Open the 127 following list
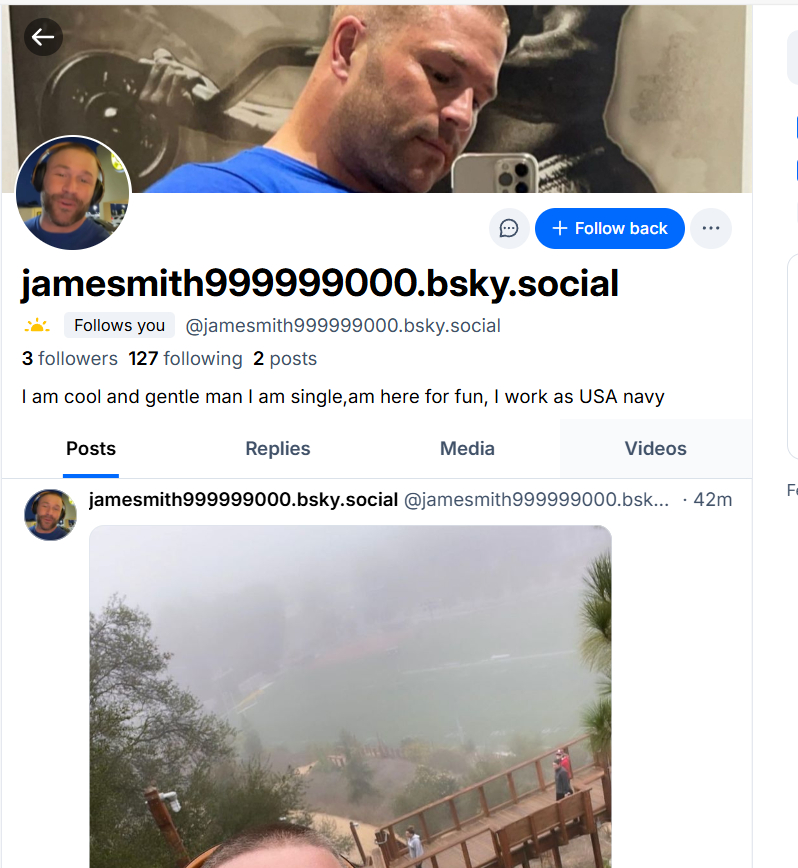Screen dimensions: 798x868 (x=185, y=358)
